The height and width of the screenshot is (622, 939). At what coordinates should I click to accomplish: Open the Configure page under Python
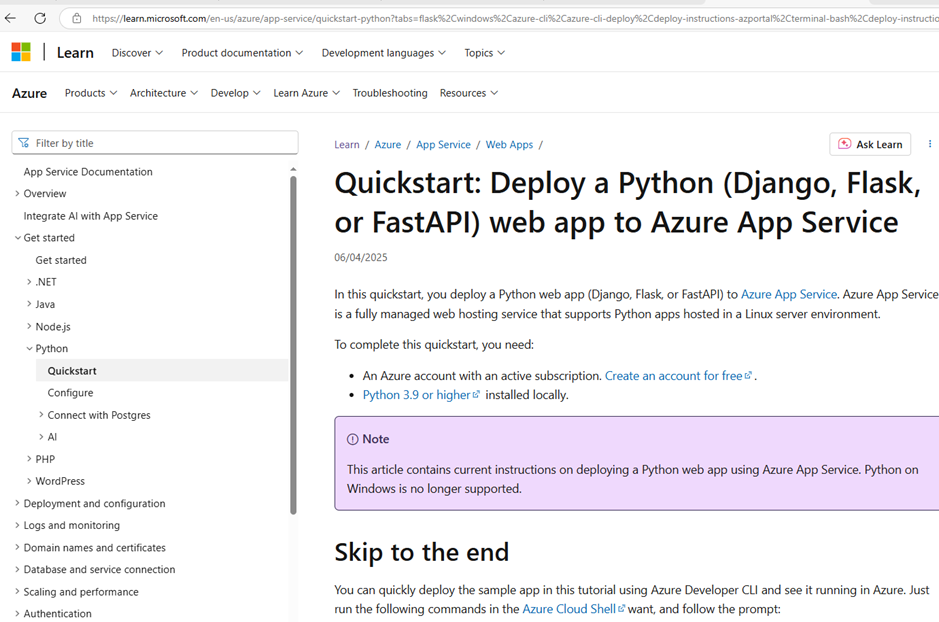[x=70, y=393]
